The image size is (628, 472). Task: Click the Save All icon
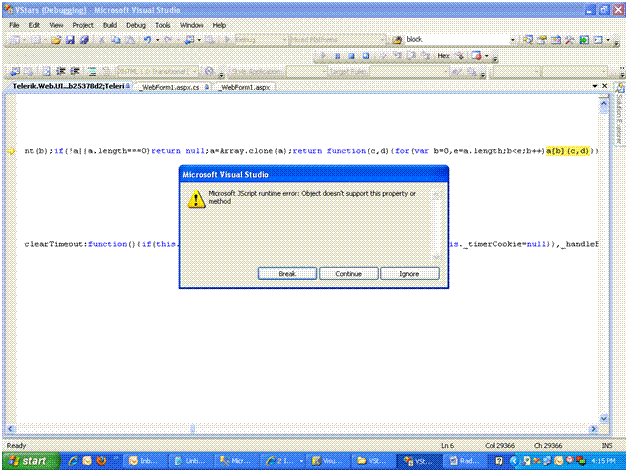click(x=84, y=40)
